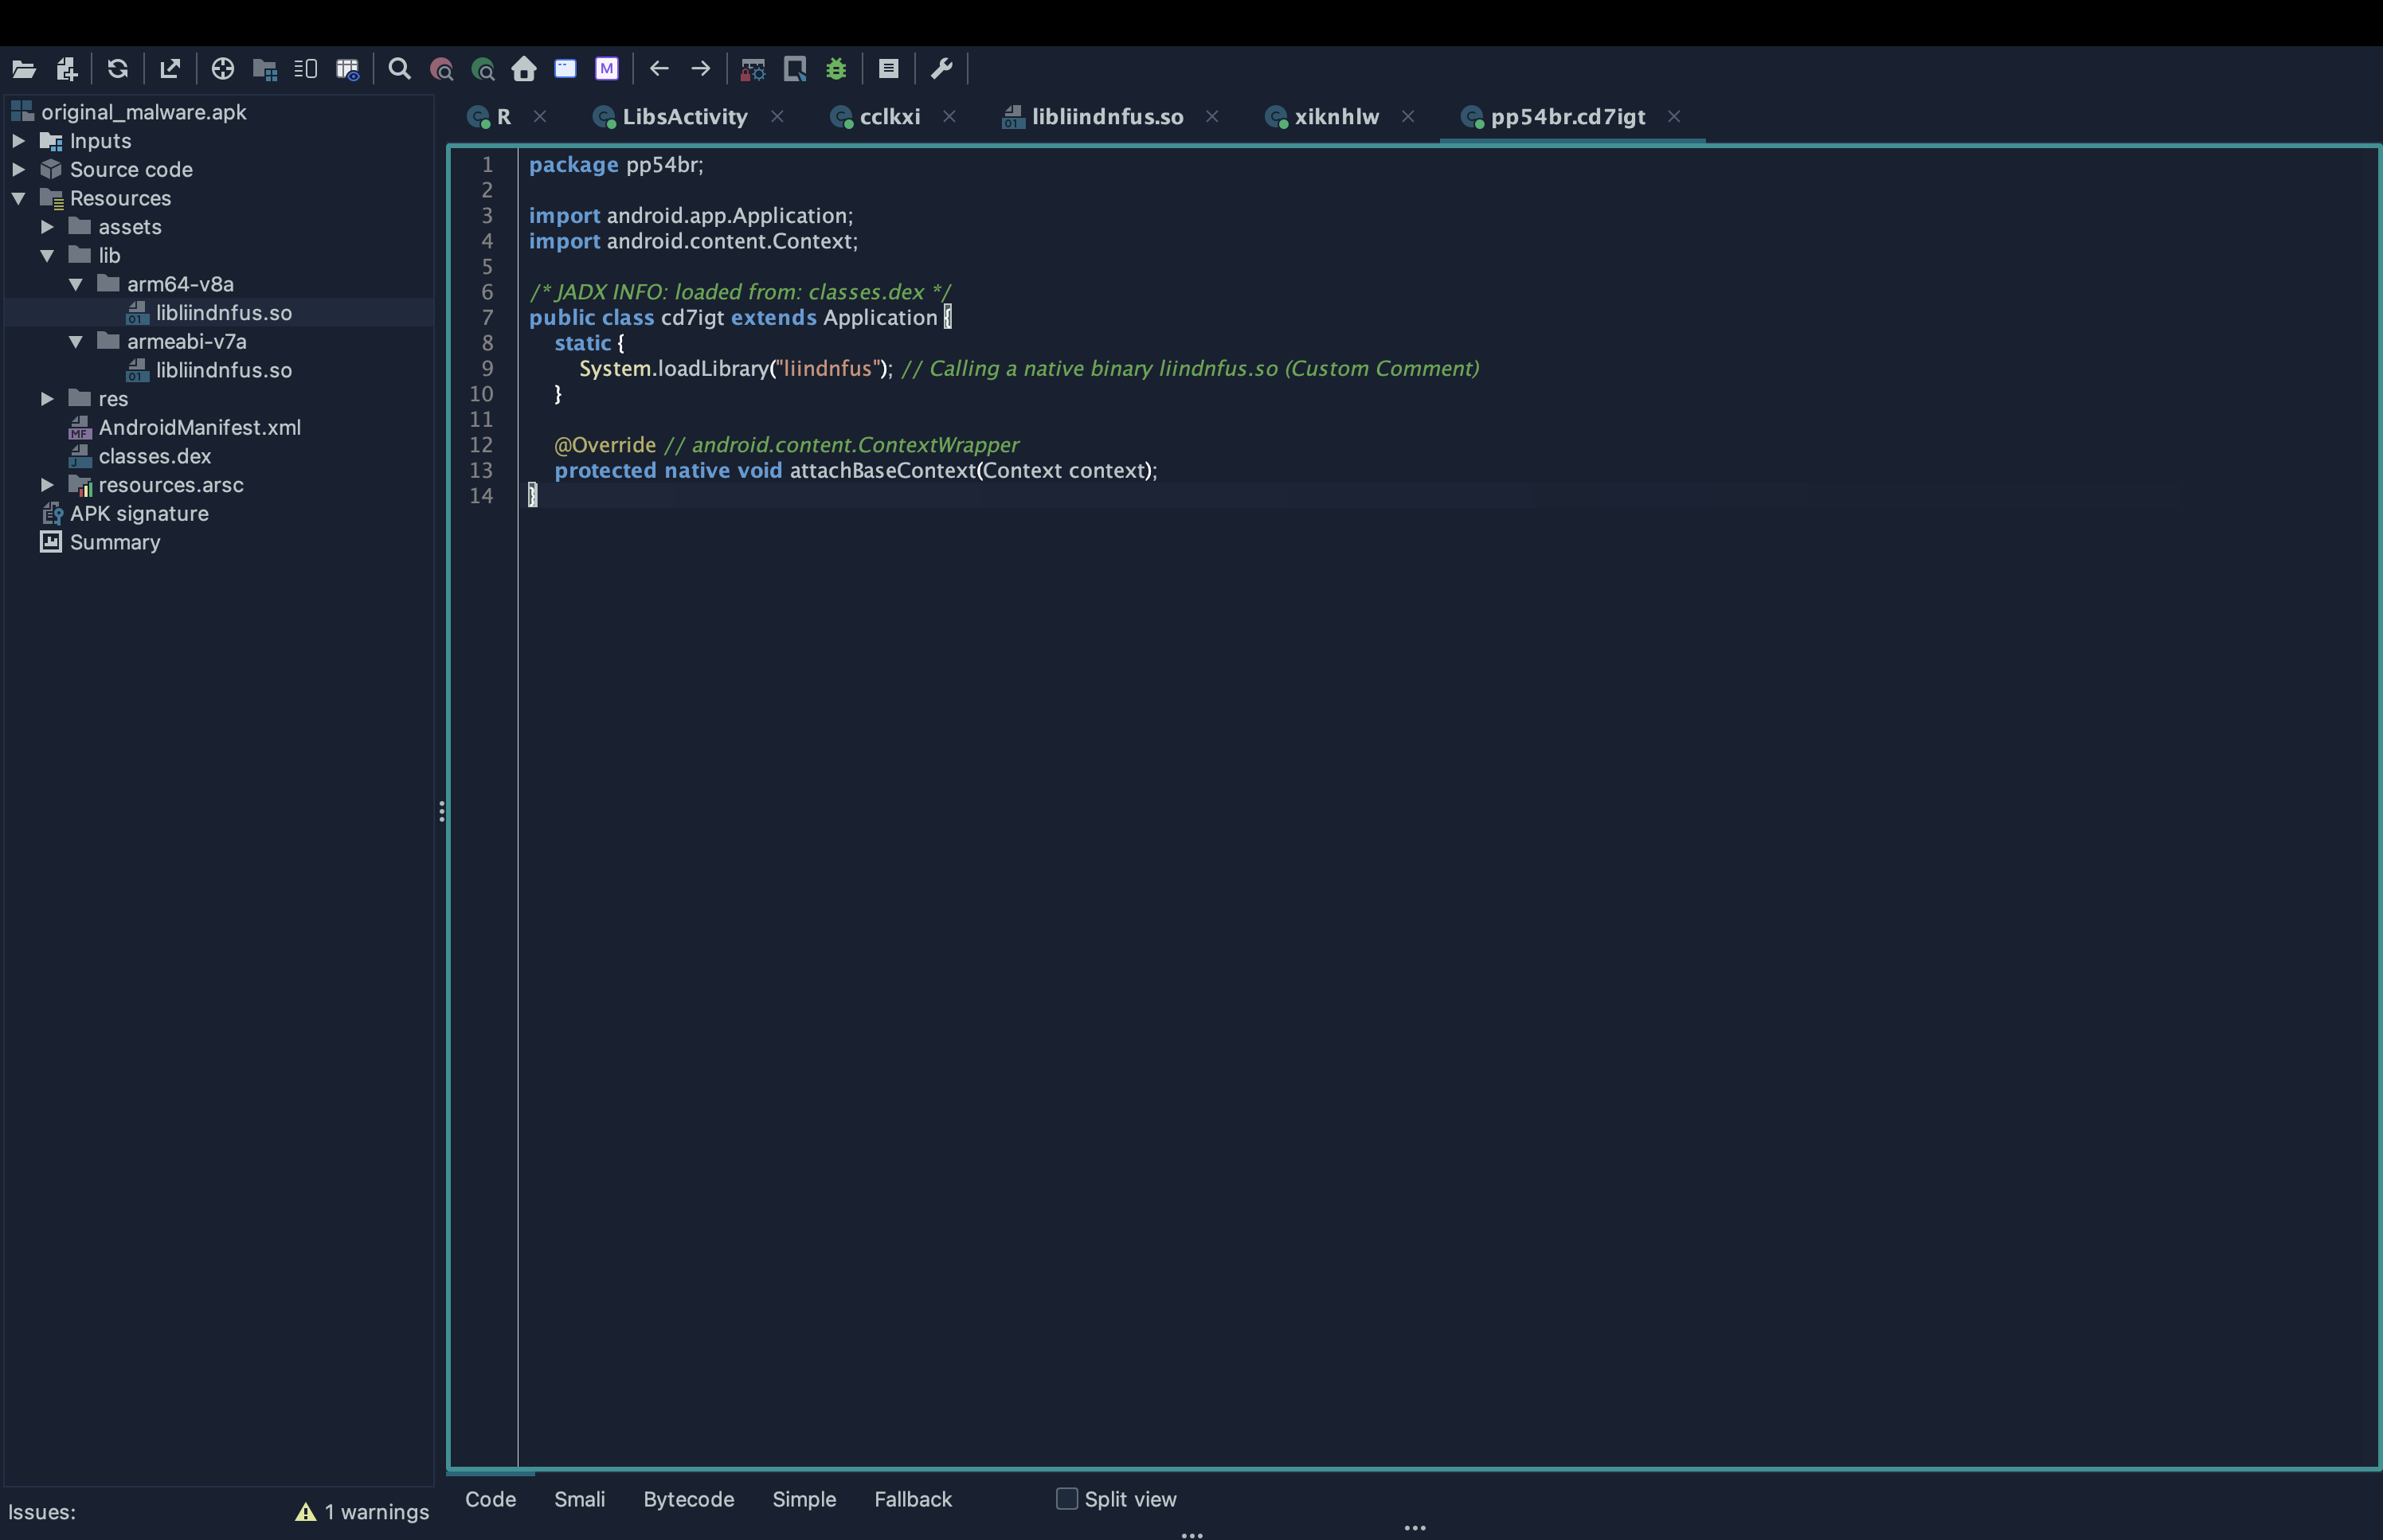Viewport: 2383px width, 1540px height.
Task: Click the yellow warning triangle icon
Action: click(306, 1512)
